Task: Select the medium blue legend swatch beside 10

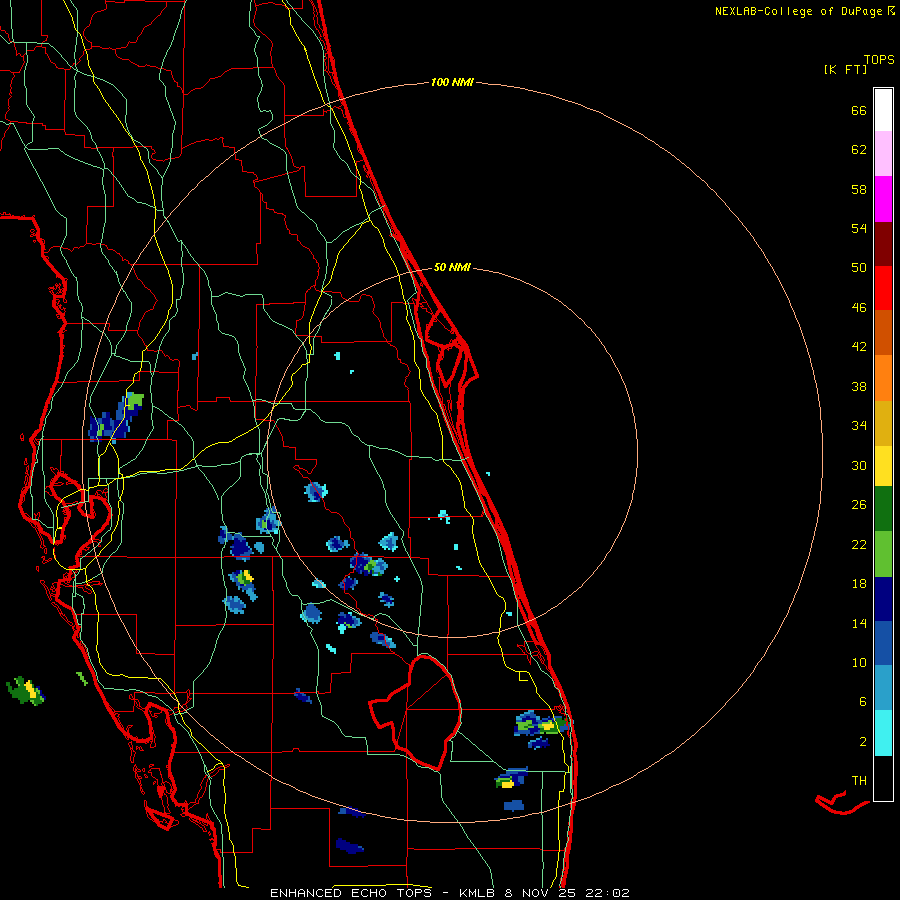Action: tap(883, 643)
